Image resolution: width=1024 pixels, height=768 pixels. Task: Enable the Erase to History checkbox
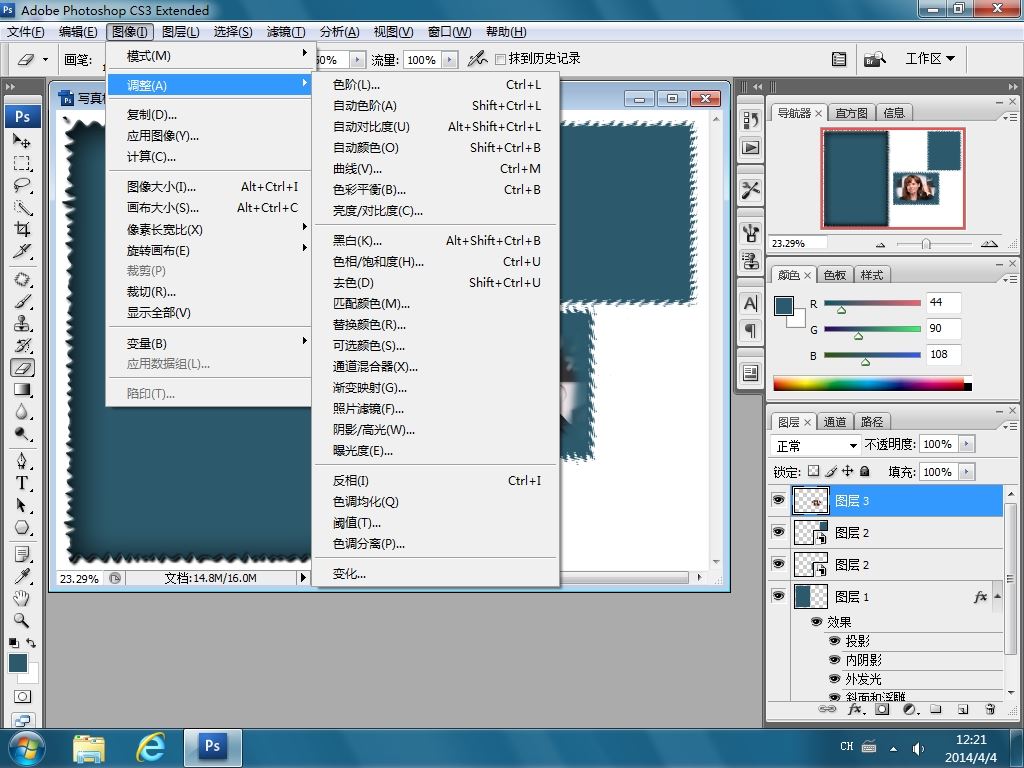pyautogui.click(x=501, y=59)
